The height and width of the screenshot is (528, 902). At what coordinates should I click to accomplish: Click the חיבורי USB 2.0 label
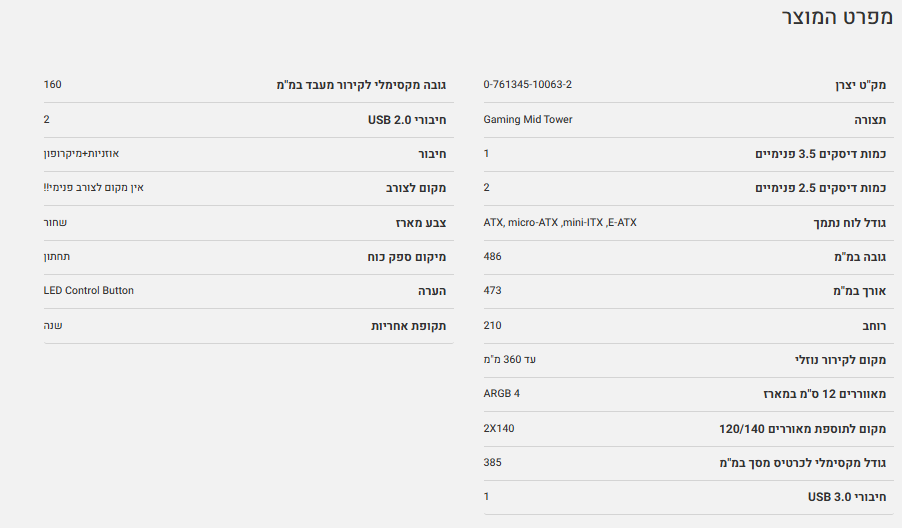(407, 120)
